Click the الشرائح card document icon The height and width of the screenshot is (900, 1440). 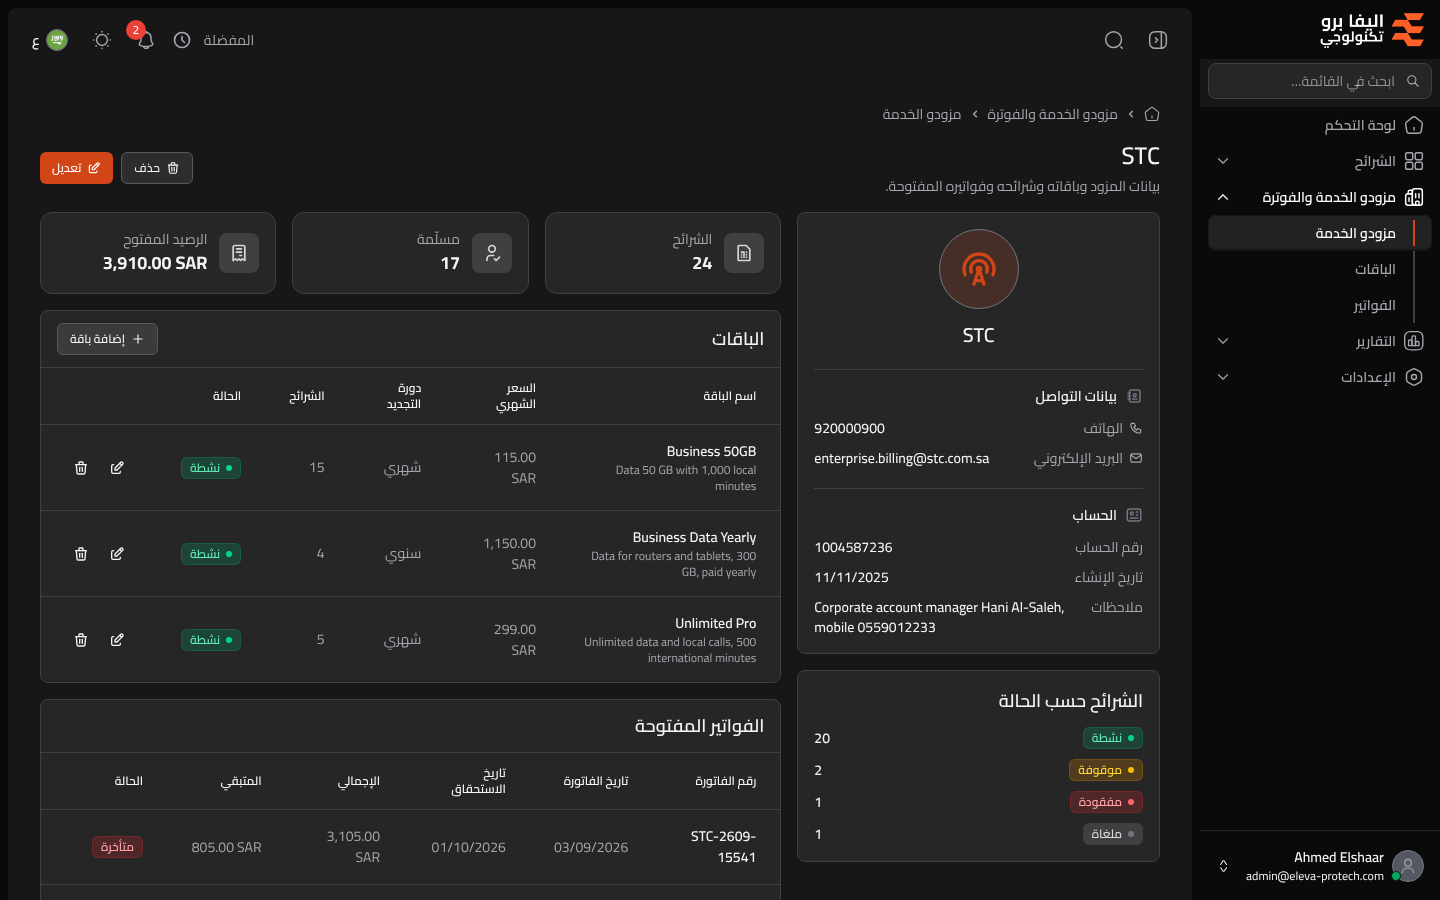coord(744,253)
